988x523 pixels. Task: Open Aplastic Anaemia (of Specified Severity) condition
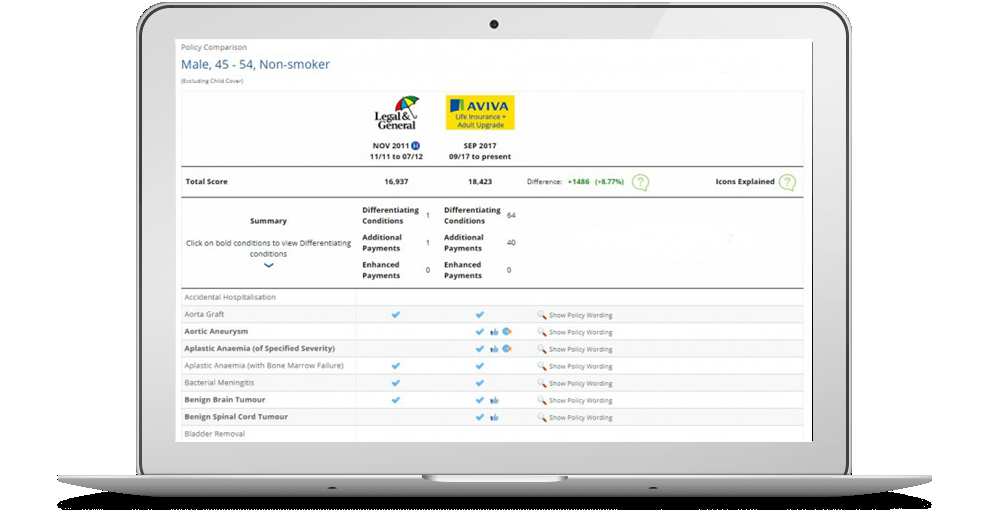click(x=259, y=348)
